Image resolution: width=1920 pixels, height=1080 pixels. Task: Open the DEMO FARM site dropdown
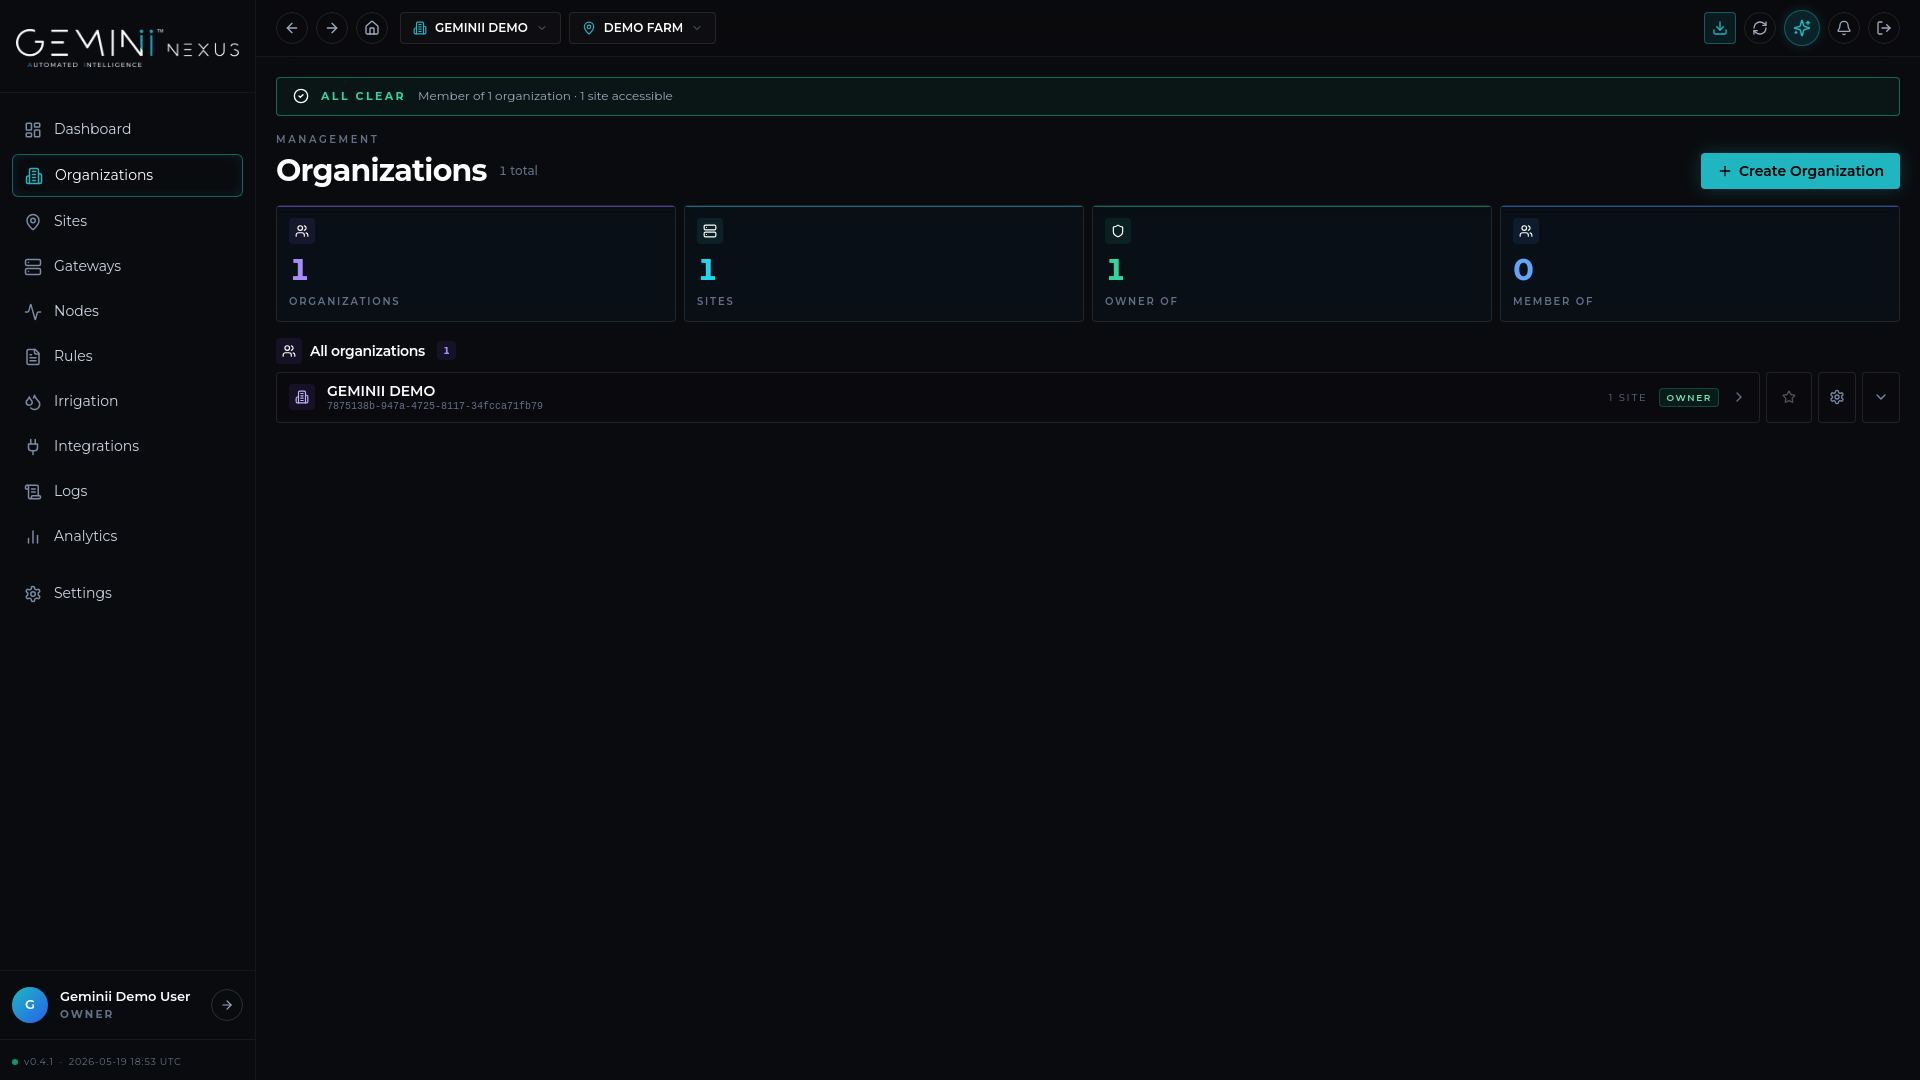(x=642, y=28)
